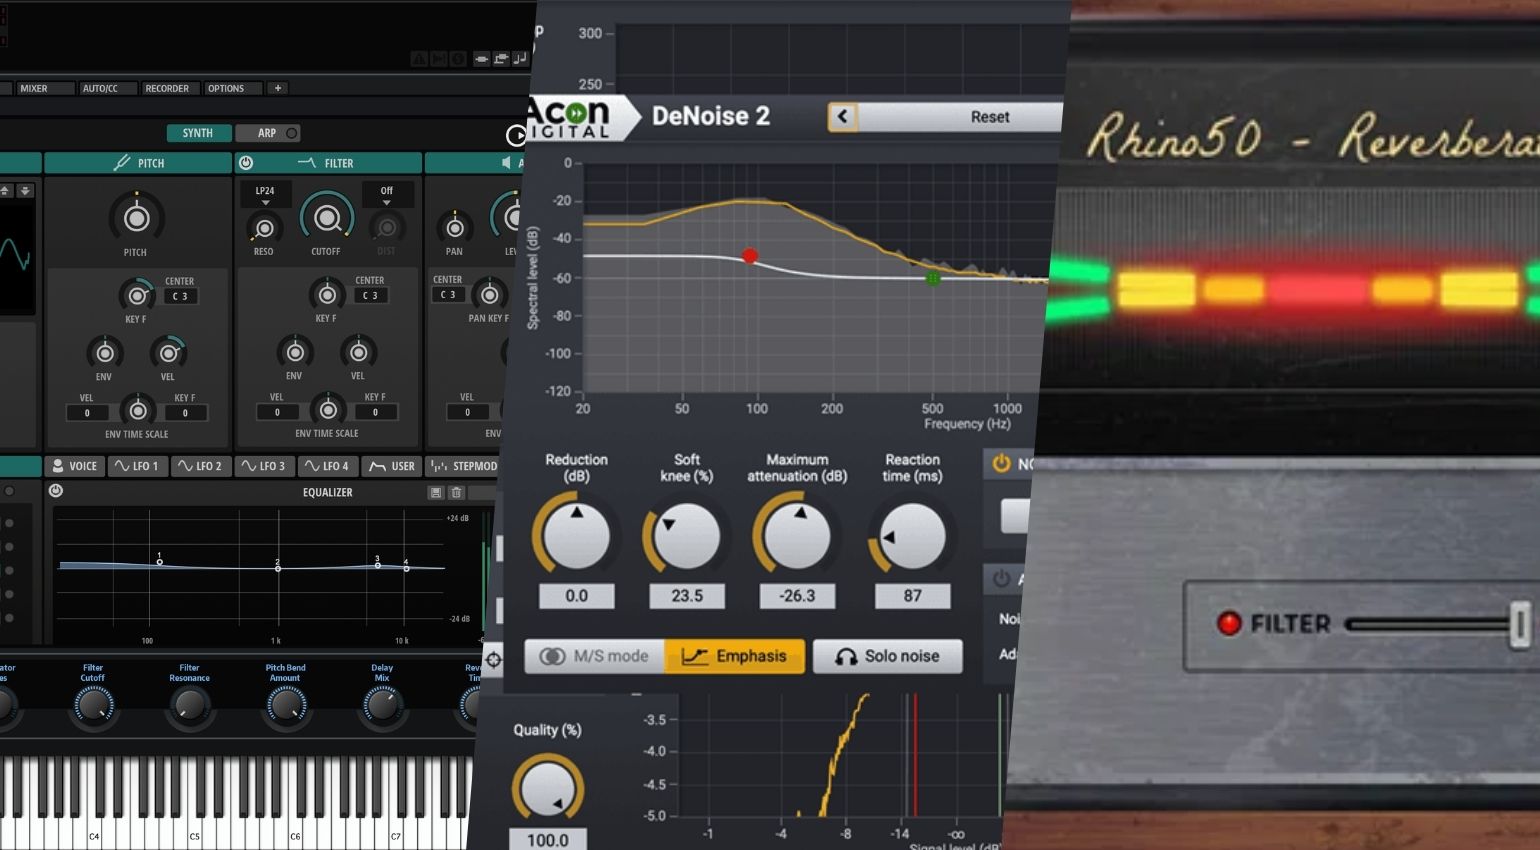Viewport: 1540px width, 850px height.
Task: Click Reduction (dB) knob in DeNoise
Action: 576,535
